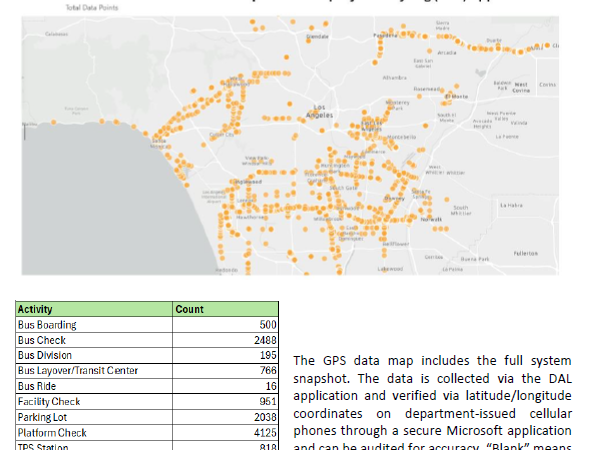The image size is (600, 450).
Task: Click the La Habra map label
Action: (x=509, y=205)
